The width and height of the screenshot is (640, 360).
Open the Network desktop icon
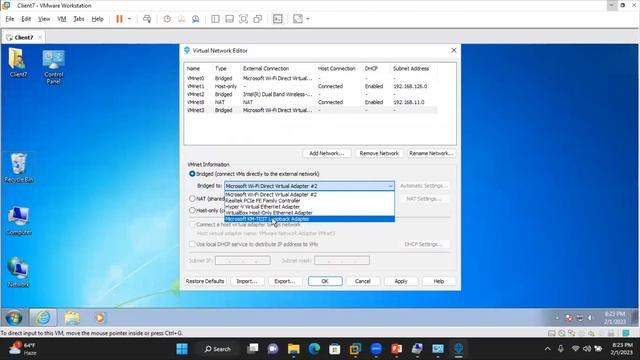pos(18,272)
